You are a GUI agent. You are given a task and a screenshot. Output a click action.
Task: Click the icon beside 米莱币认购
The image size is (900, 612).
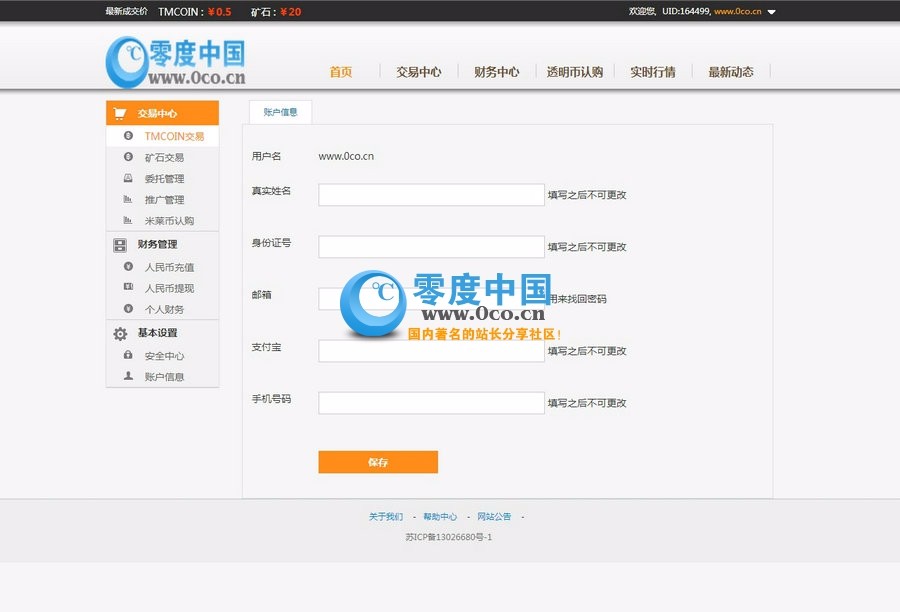(x=127, y=220)
